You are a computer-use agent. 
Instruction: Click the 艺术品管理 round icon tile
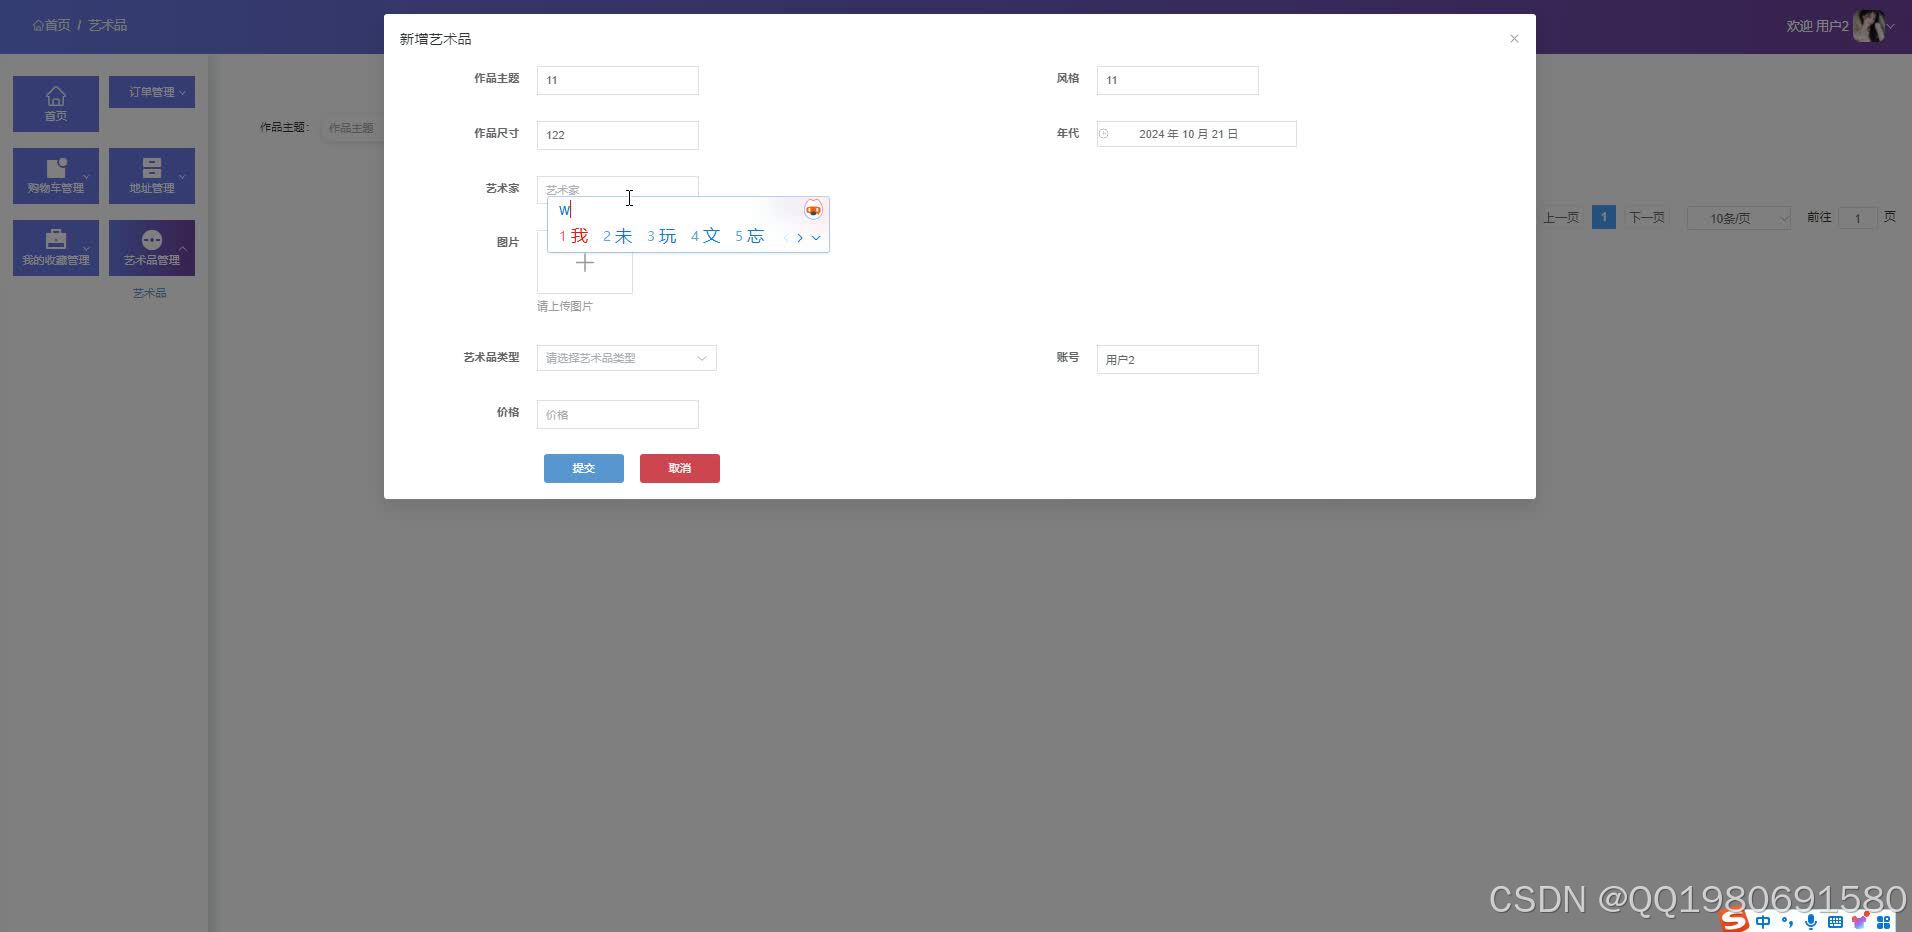click(152, 247)
